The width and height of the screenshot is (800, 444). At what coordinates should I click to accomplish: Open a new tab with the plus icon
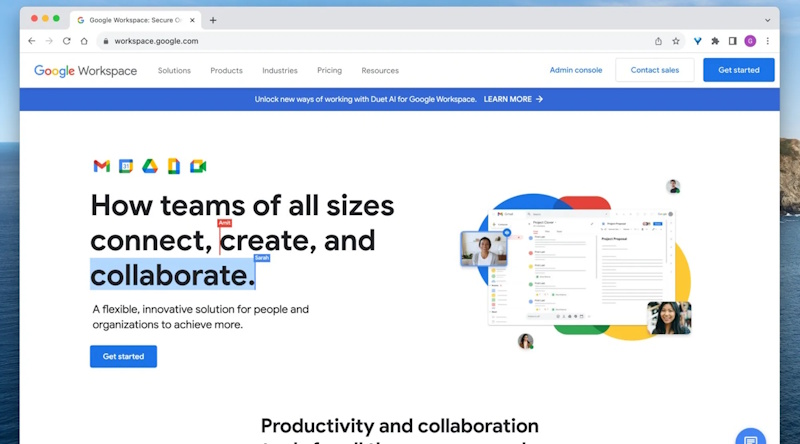tap(213, 20)
